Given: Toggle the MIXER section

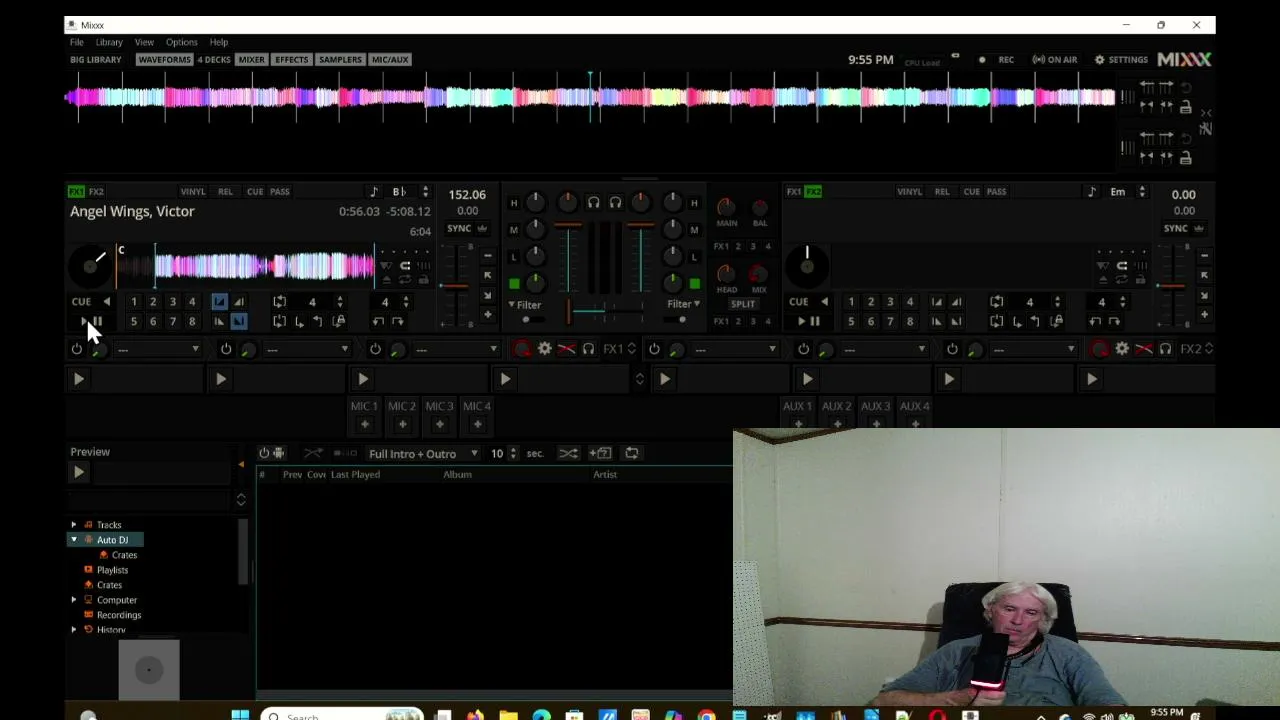Looking at the screenshot, I should 251,60.
